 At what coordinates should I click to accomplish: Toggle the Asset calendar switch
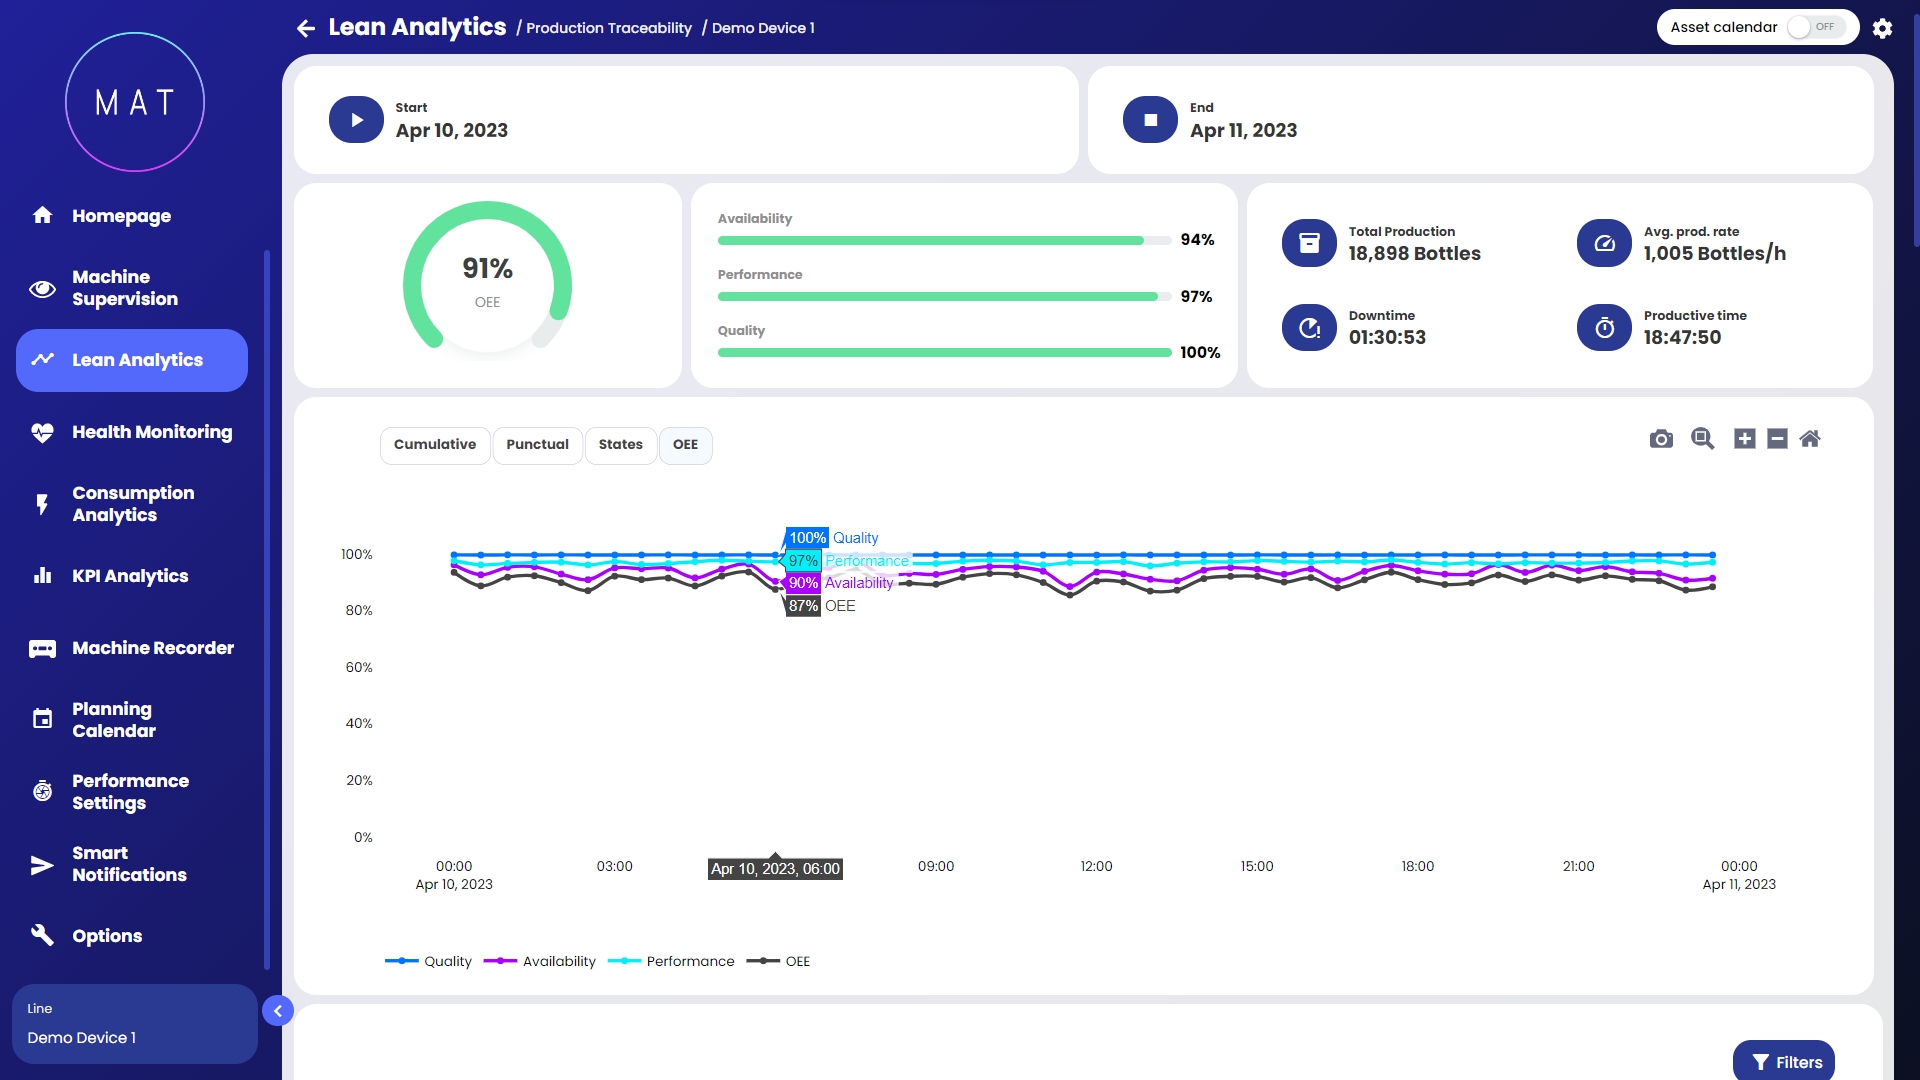coord(1814,27)
